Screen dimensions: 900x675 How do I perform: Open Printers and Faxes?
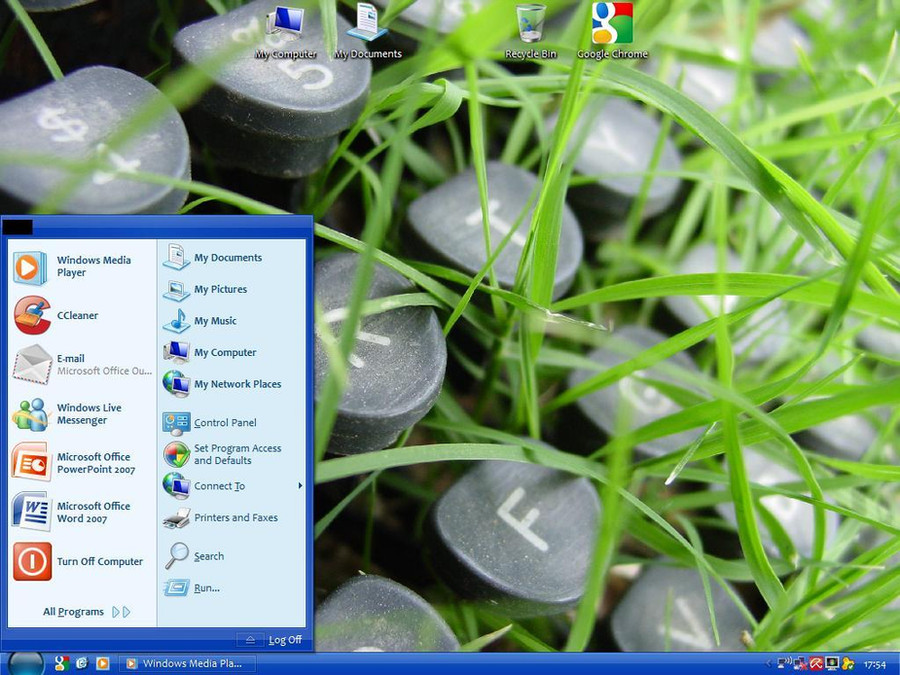pos(232,518)
